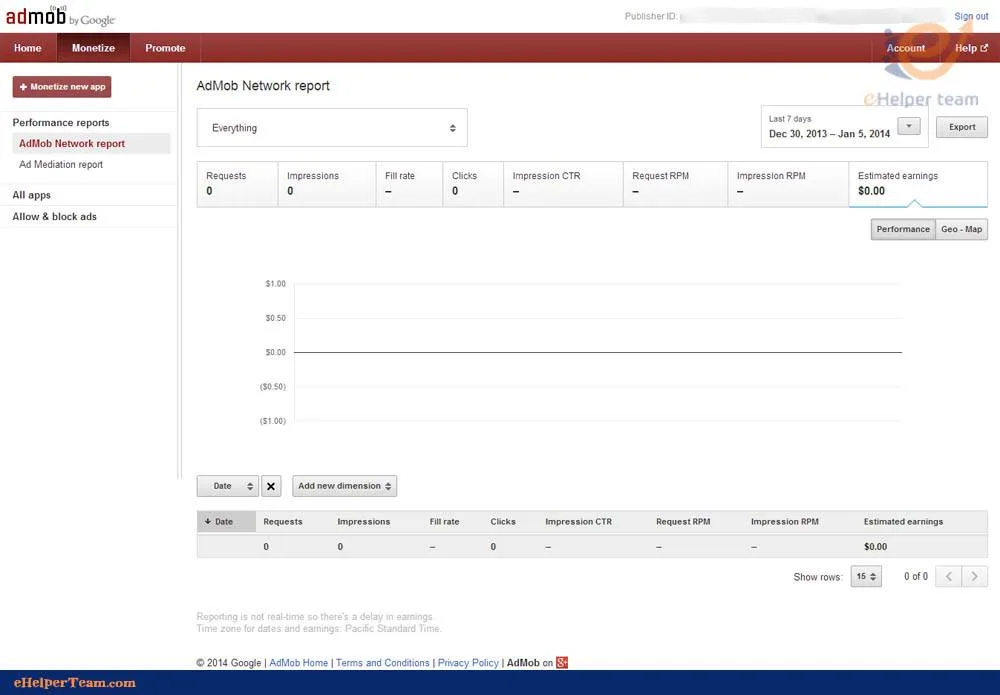The height and width of the screenshot is (695, 1000).
Task: Sort table by Estimated earnings column header
Action: click(x=903, y=522)
